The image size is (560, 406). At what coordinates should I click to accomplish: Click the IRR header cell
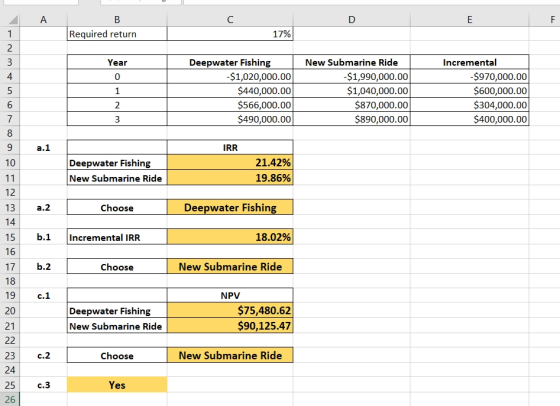point(230,147)
